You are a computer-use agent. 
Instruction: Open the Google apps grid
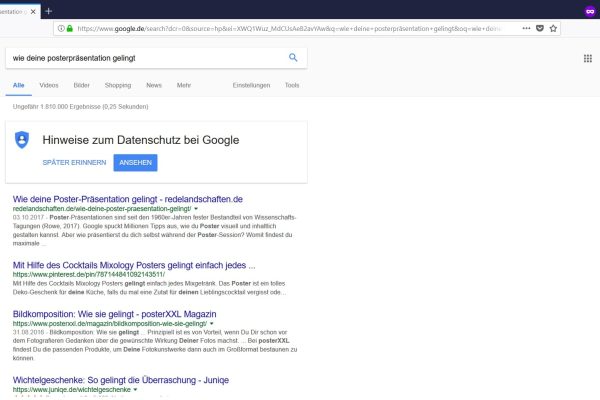click(588, 59)
